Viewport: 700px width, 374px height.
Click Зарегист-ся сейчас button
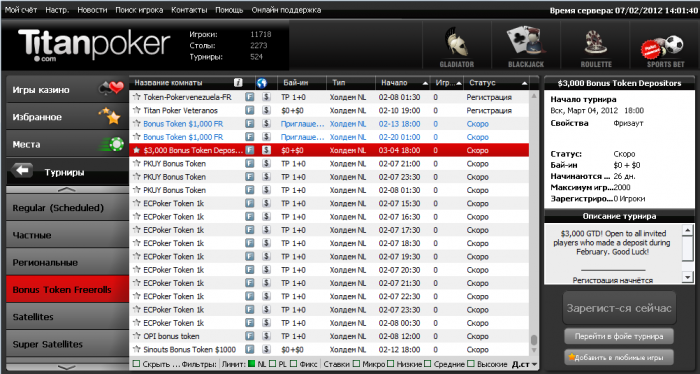(619, 308)
